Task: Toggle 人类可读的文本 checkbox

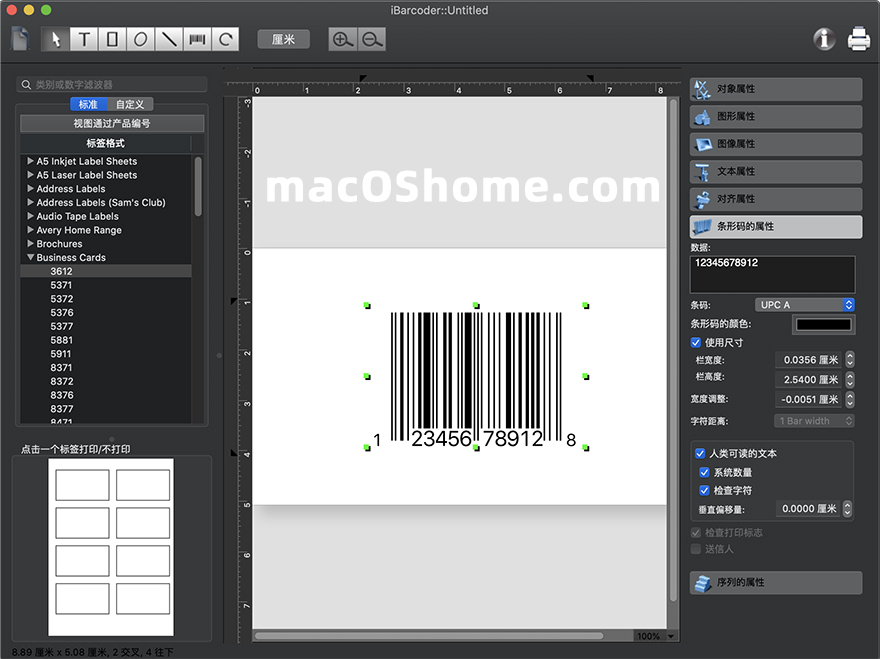Action: click(700, 453)
